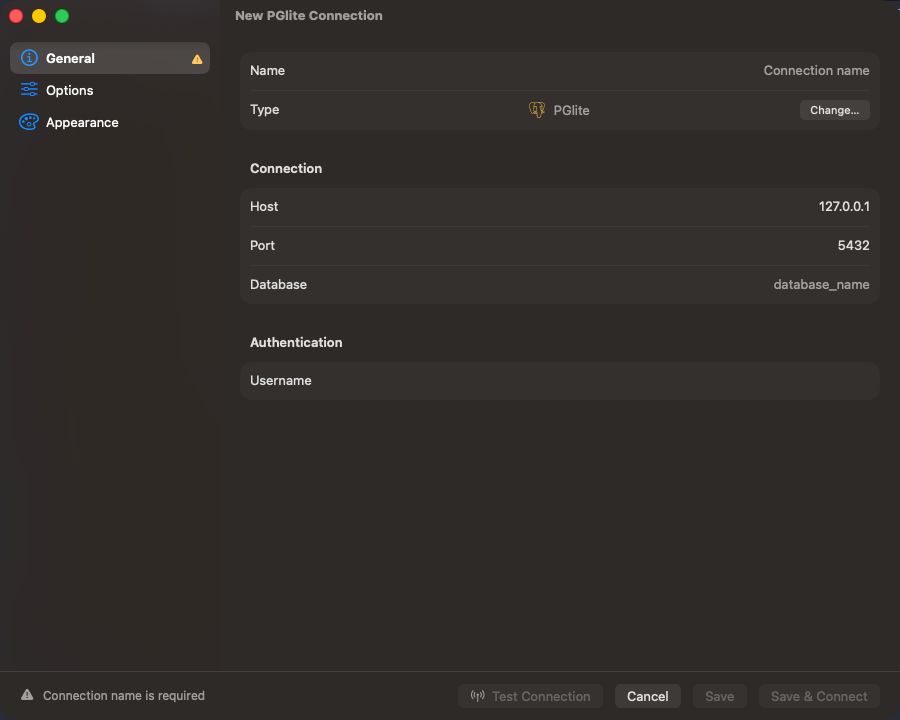The image size is (900, 720).
Task: Click the Test Connection button
Action: tap(530, 696)
